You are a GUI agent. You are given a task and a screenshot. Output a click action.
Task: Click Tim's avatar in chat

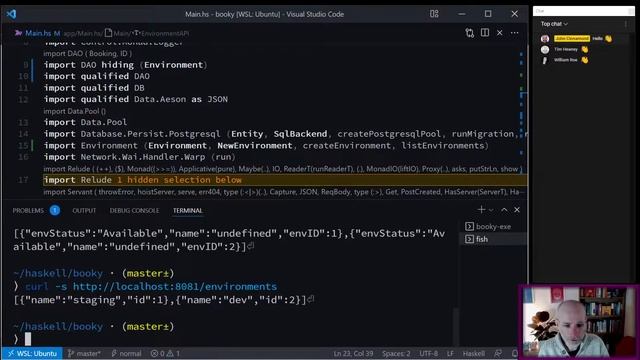[x=545, y=49]
